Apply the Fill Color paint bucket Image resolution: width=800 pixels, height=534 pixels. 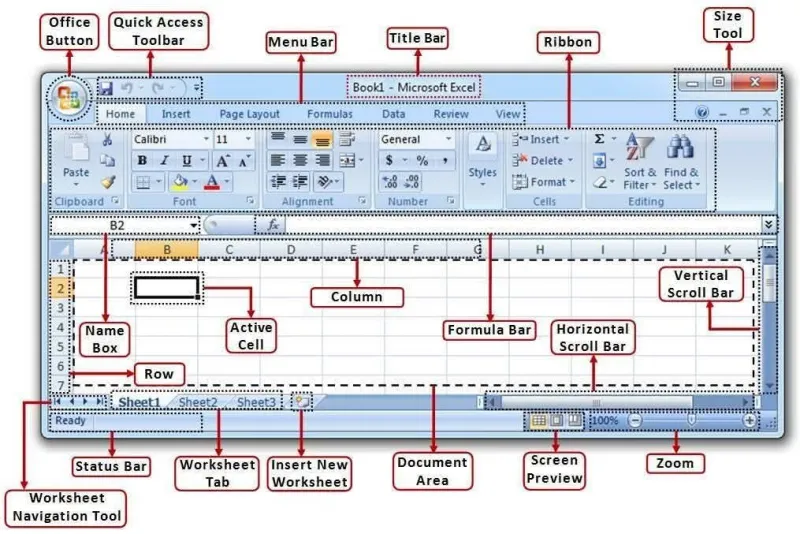point(180,182)
